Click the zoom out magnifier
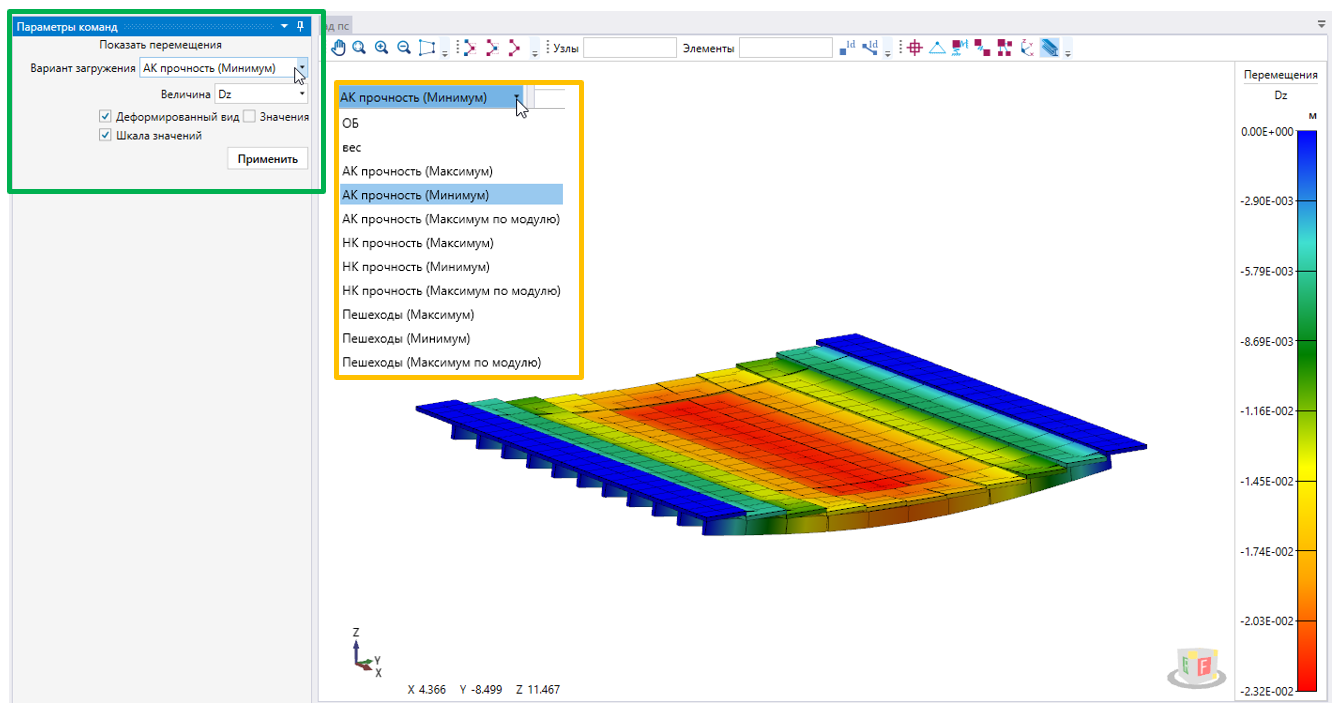1344x712 pixels. click(404, 47)
